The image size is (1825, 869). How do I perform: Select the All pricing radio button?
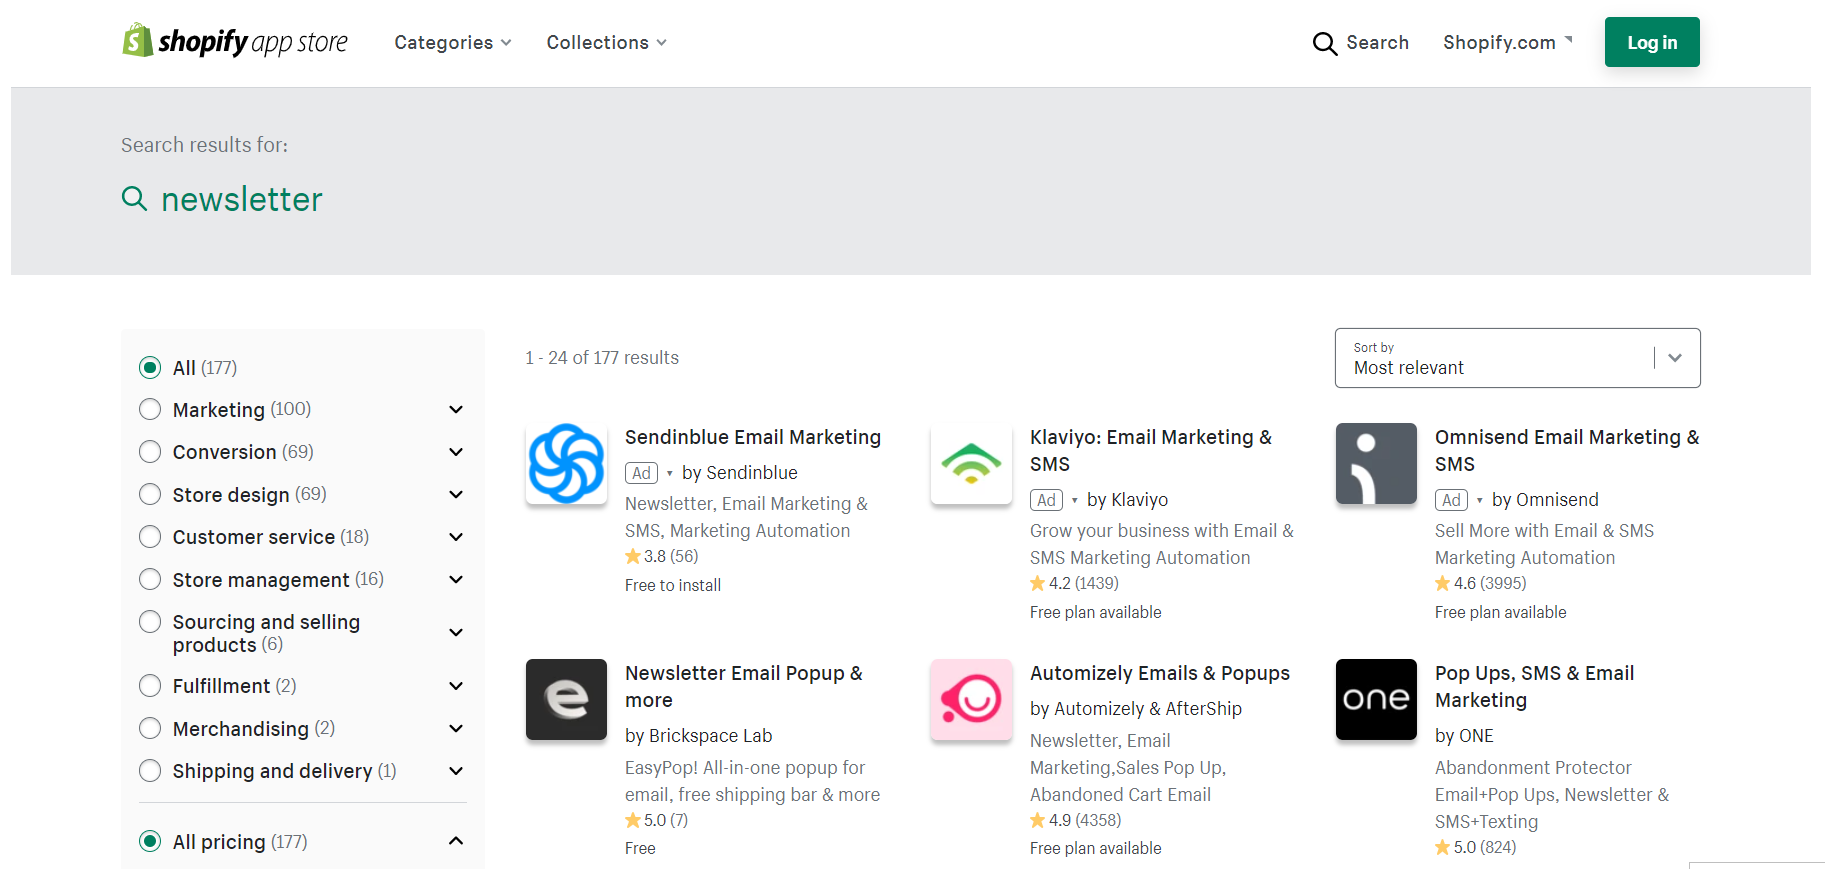point(150,841)
